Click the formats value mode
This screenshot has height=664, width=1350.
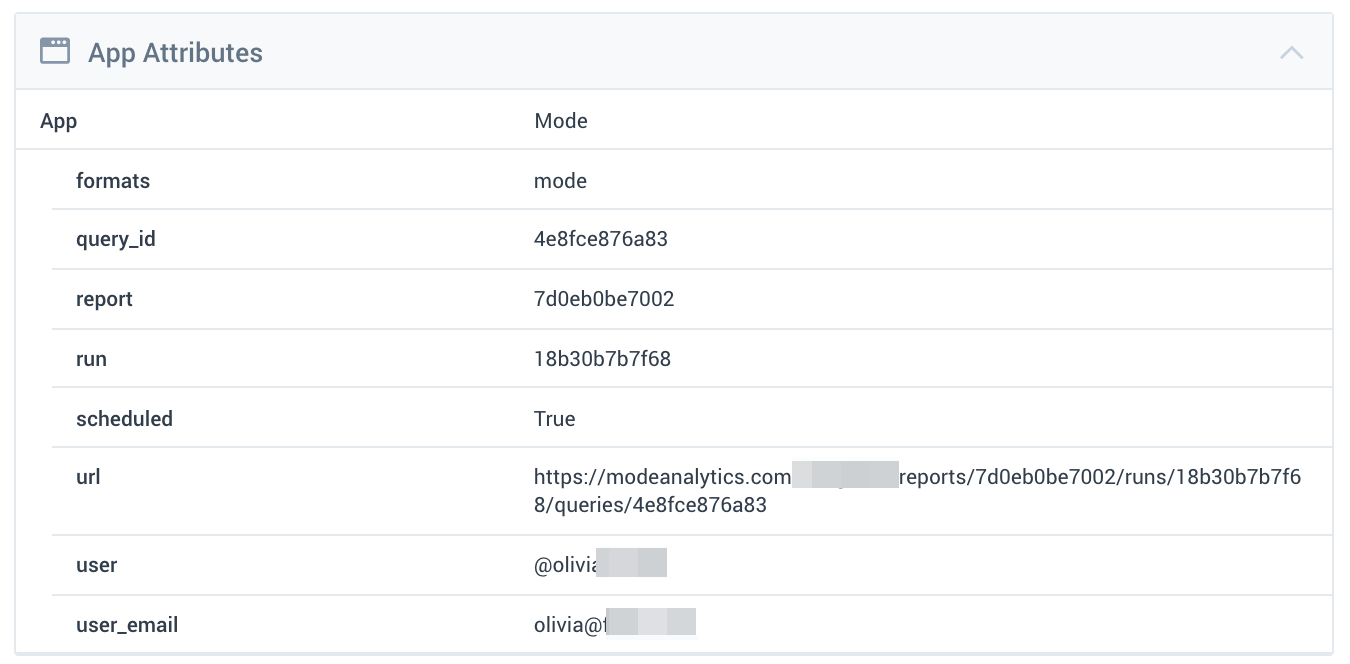[560, 181]
